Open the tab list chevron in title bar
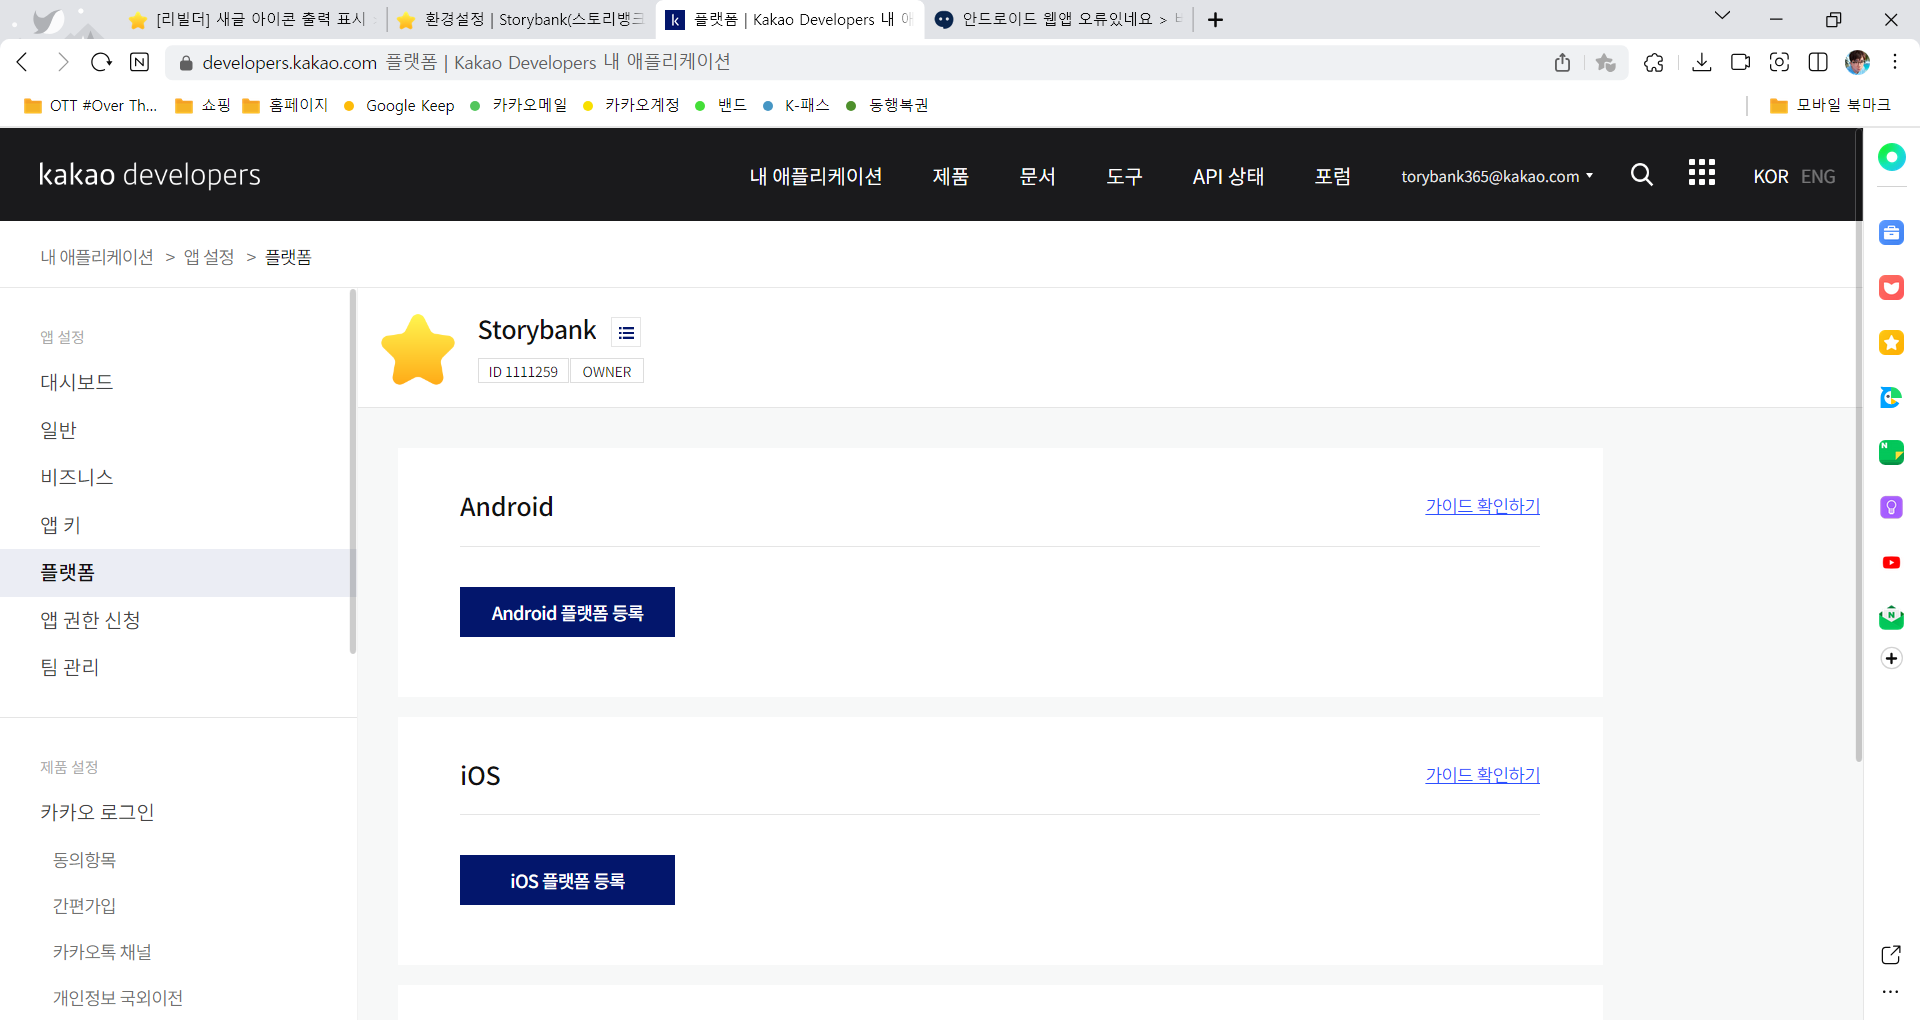Image resolution: width=1920 pixels, height=1020 pixels. [1722, 16]
